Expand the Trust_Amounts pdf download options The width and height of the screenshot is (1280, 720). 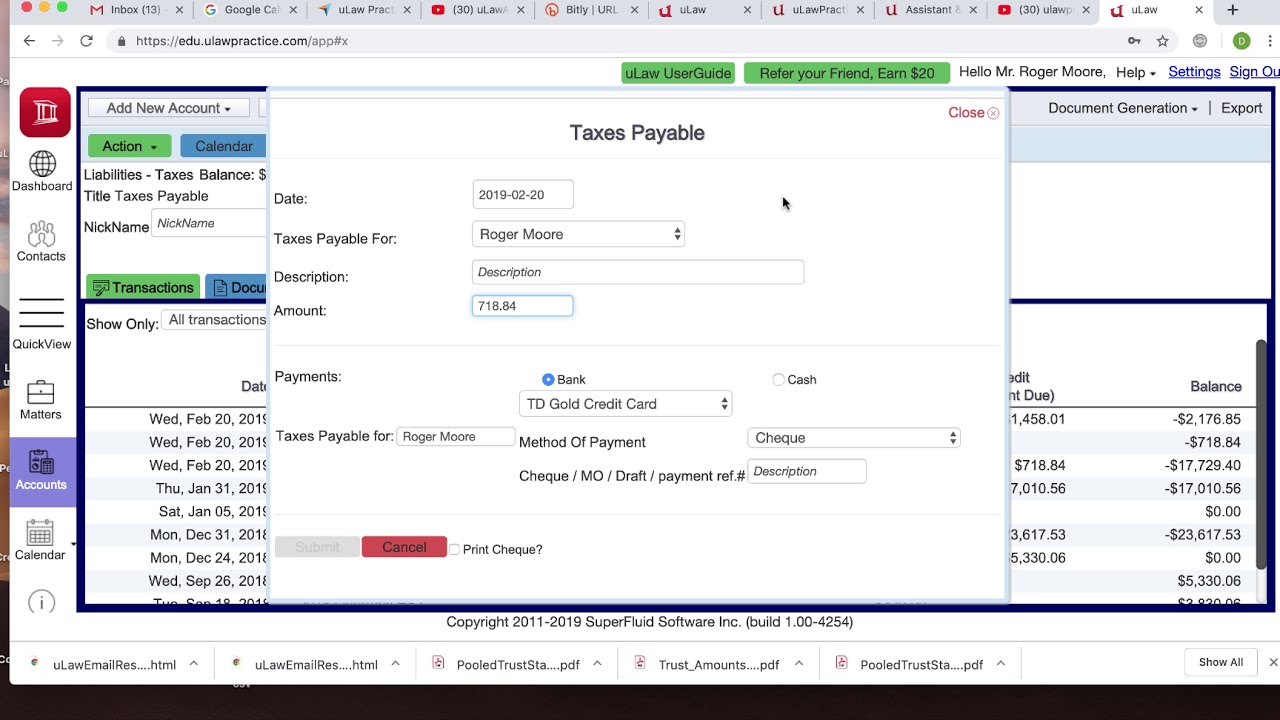(x=798, y=663)
